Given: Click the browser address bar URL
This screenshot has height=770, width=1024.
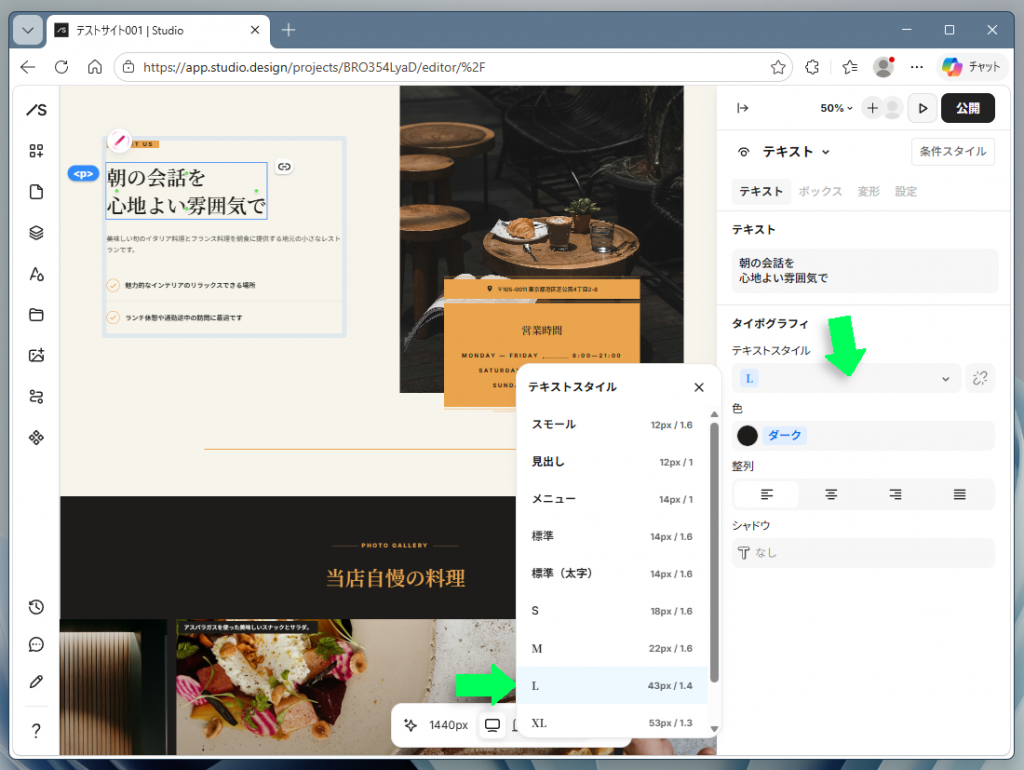Looking at the screenshot, I should (313, 67).
